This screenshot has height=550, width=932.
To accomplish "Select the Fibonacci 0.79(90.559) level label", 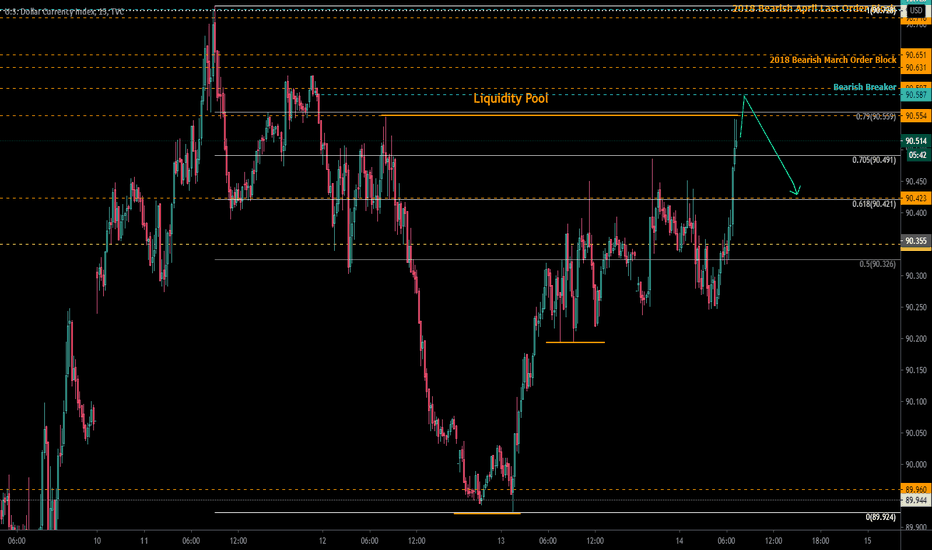I will click(x=876, y=117).
